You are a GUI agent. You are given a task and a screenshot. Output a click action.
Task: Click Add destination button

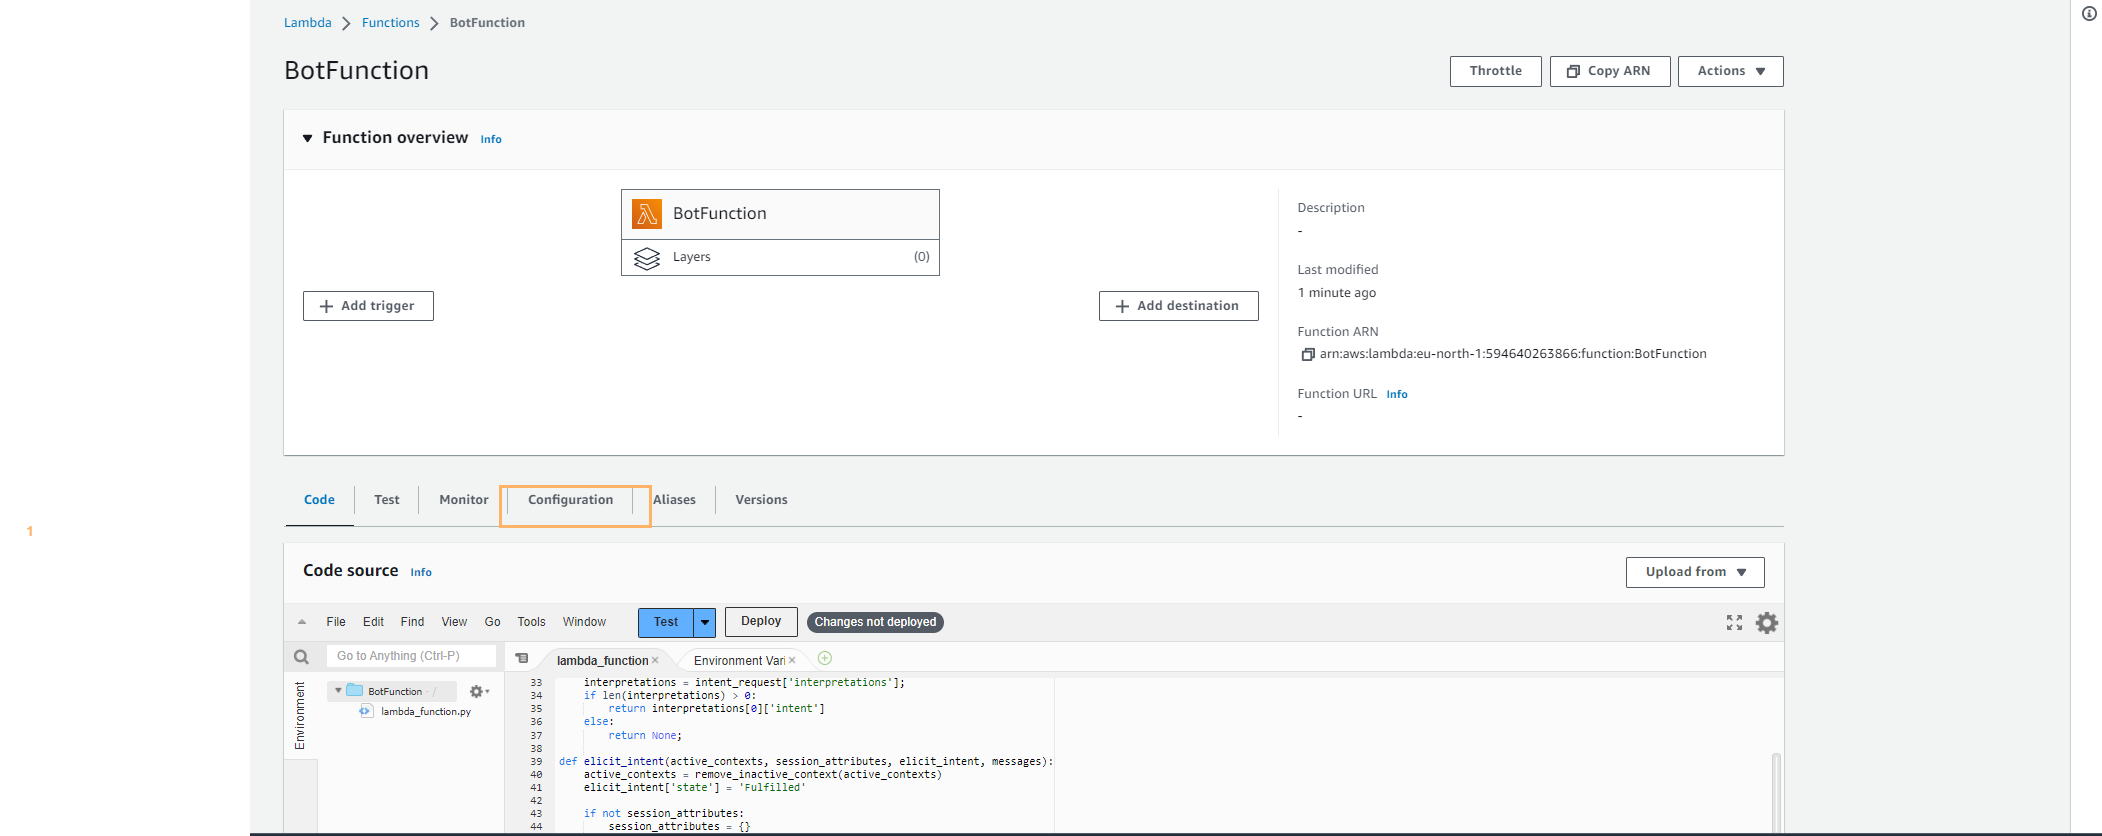1178,306
